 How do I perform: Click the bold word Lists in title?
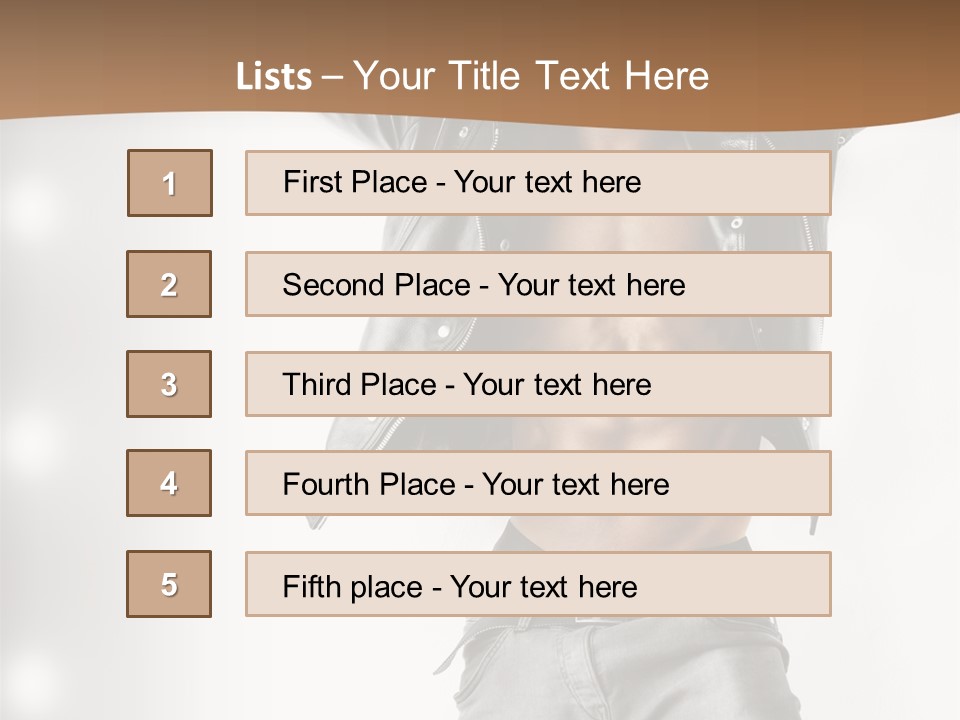(274, 77)
